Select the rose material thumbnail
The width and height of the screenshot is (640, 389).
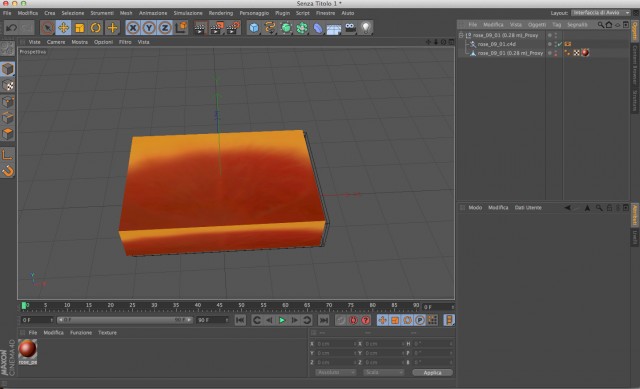(28, 351)
